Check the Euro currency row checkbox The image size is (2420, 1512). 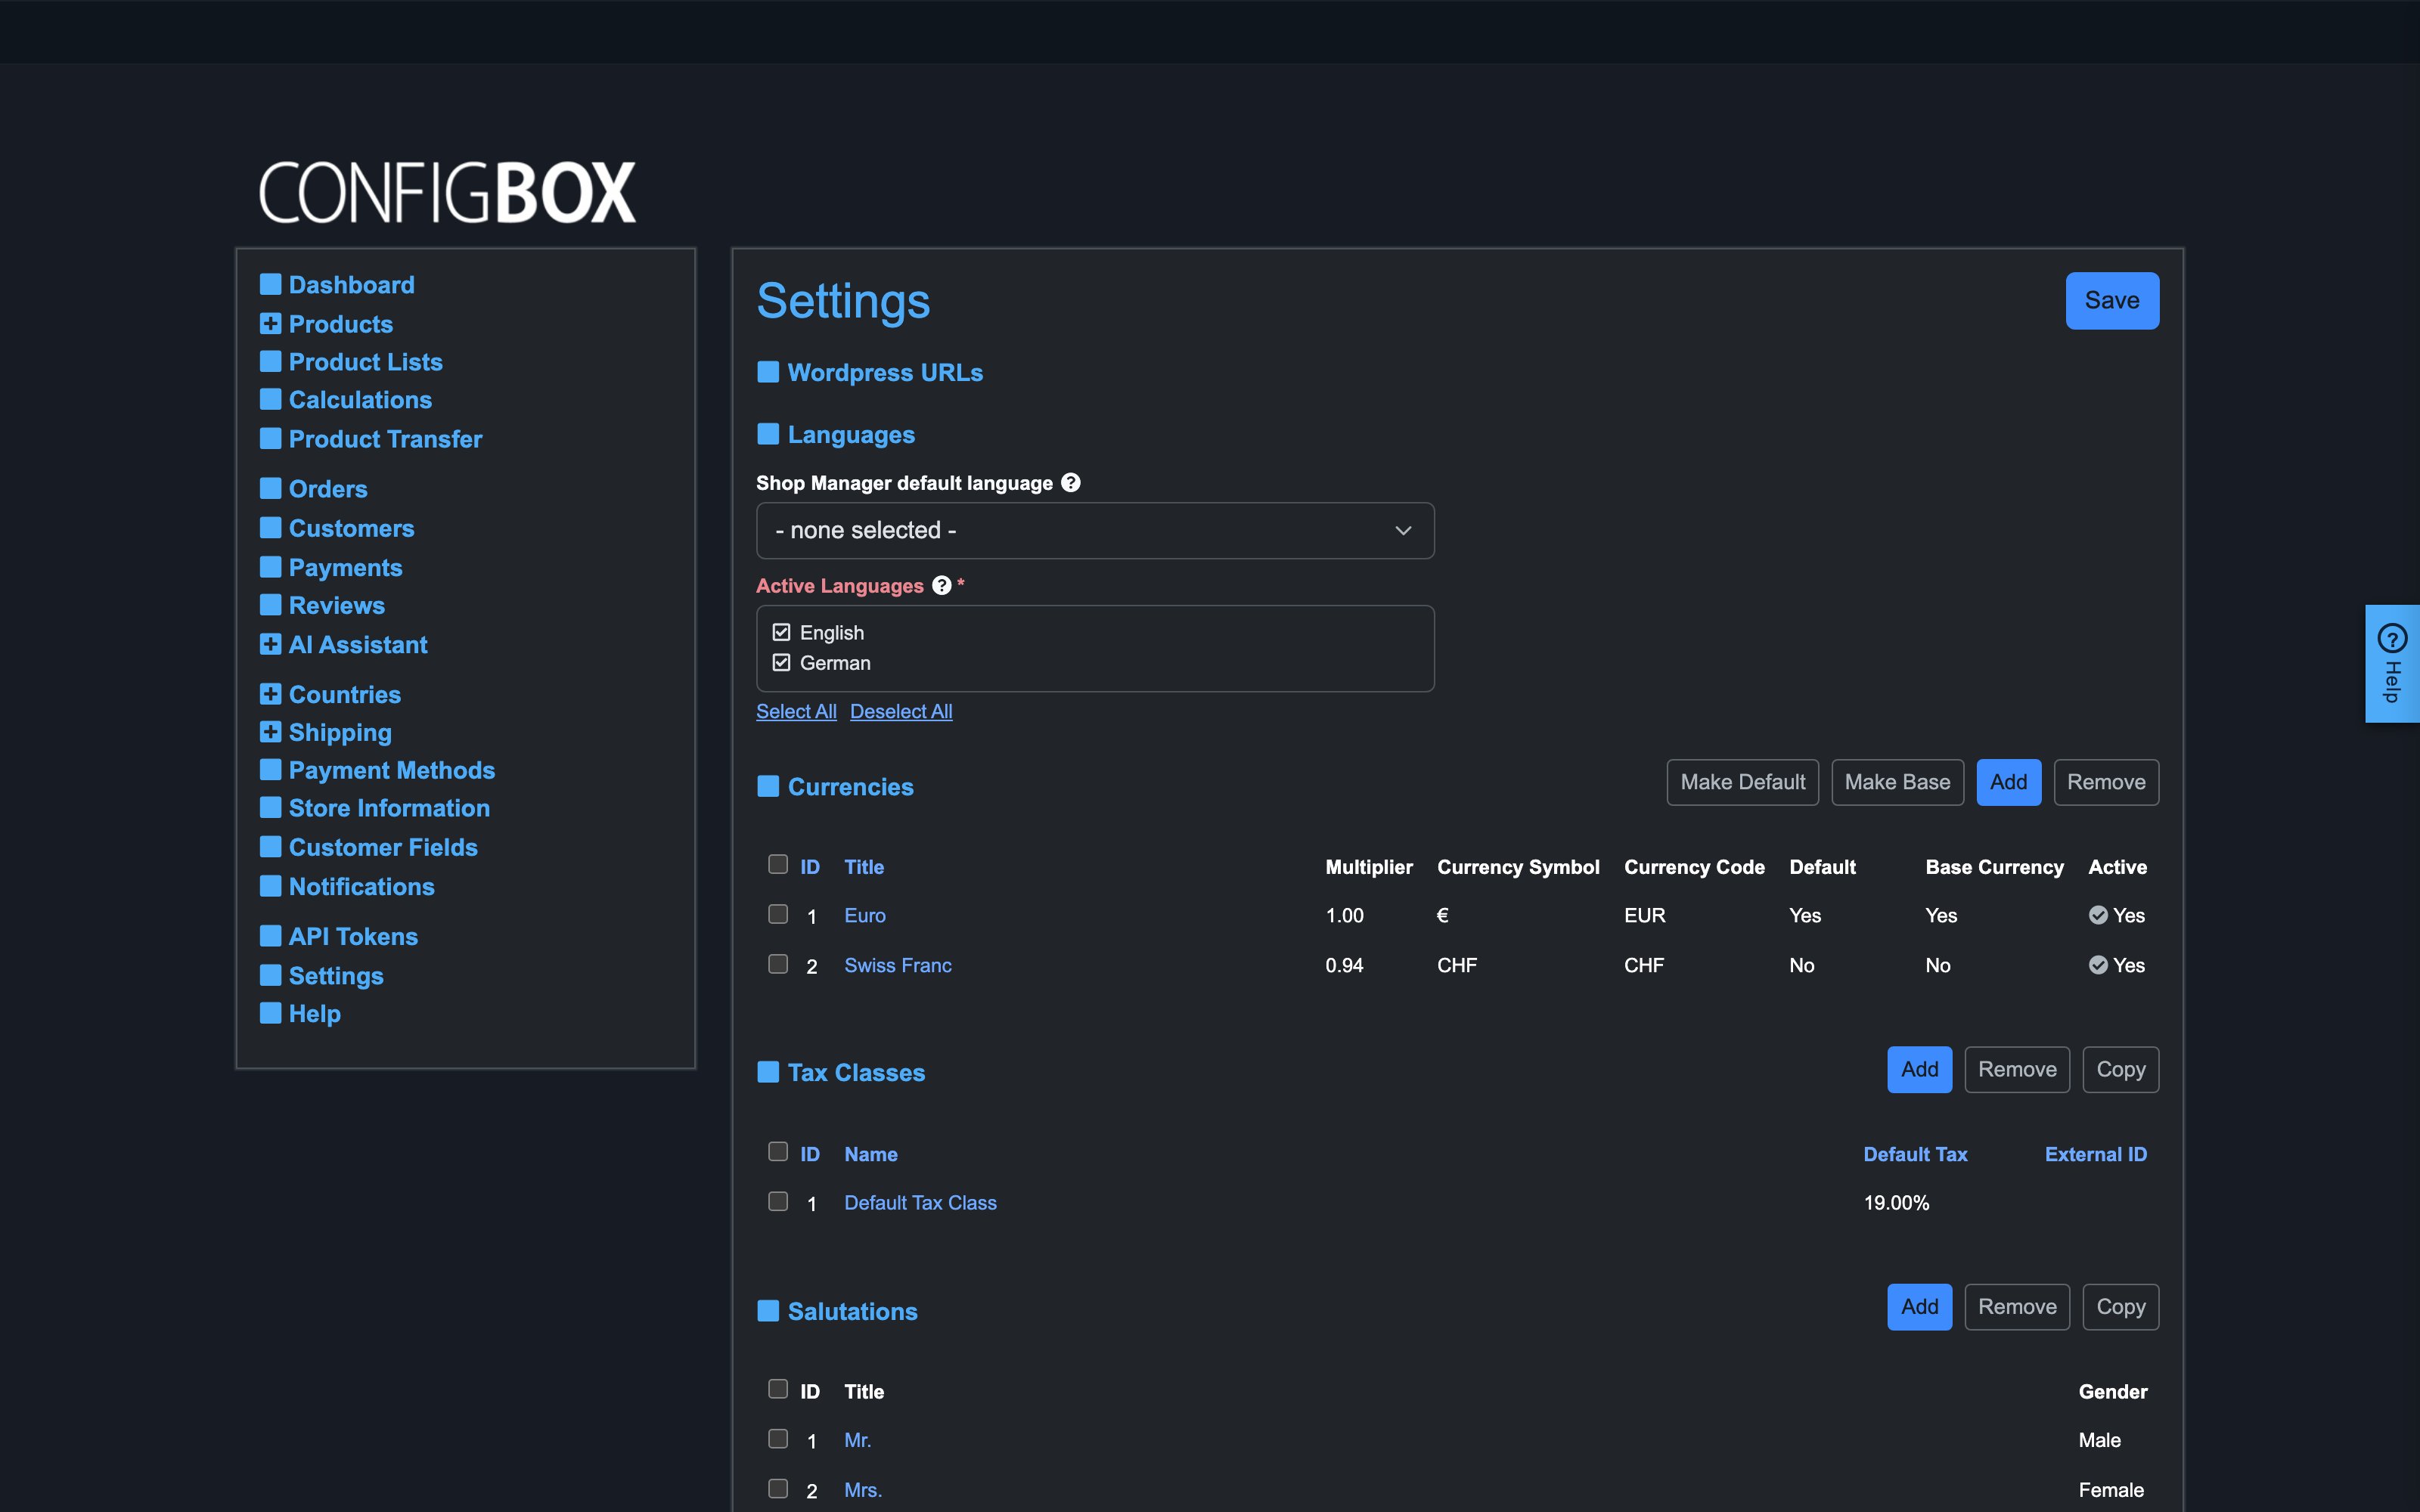(778, 914)
